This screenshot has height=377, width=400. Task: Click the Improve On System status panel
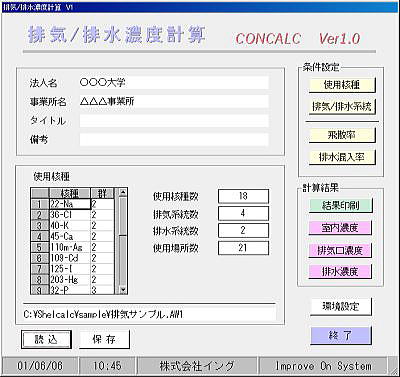click(x=323, y=366)
